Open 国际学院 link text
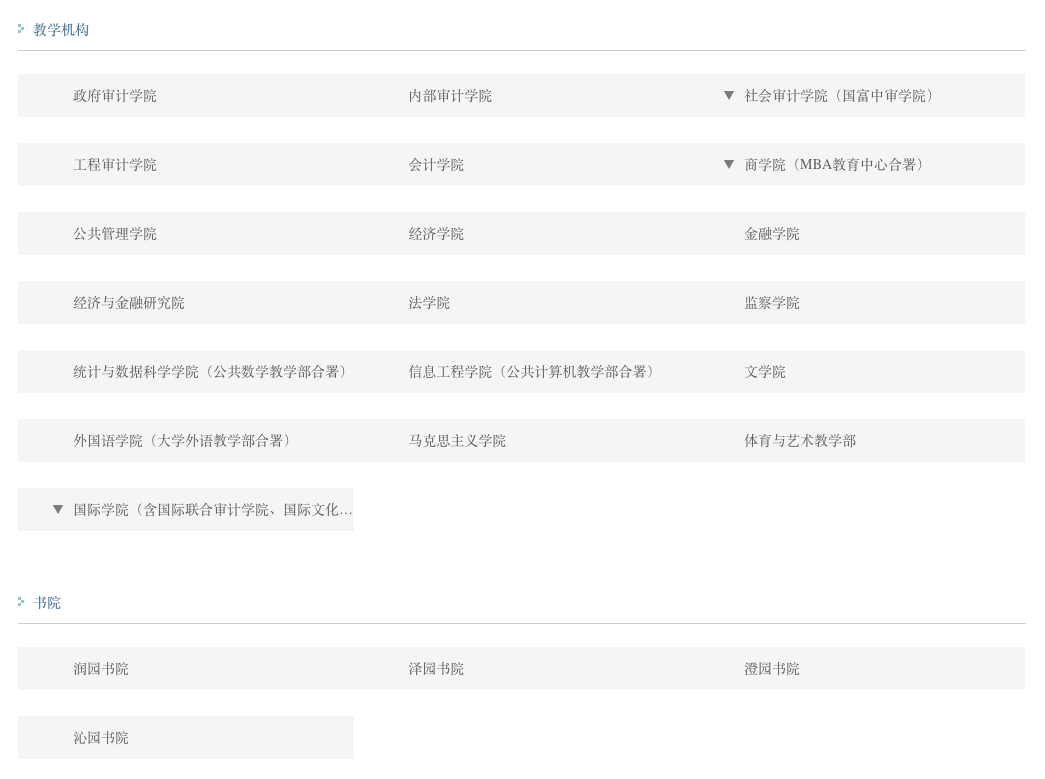This screenshot has height=779, width=1045. (213, 510)
